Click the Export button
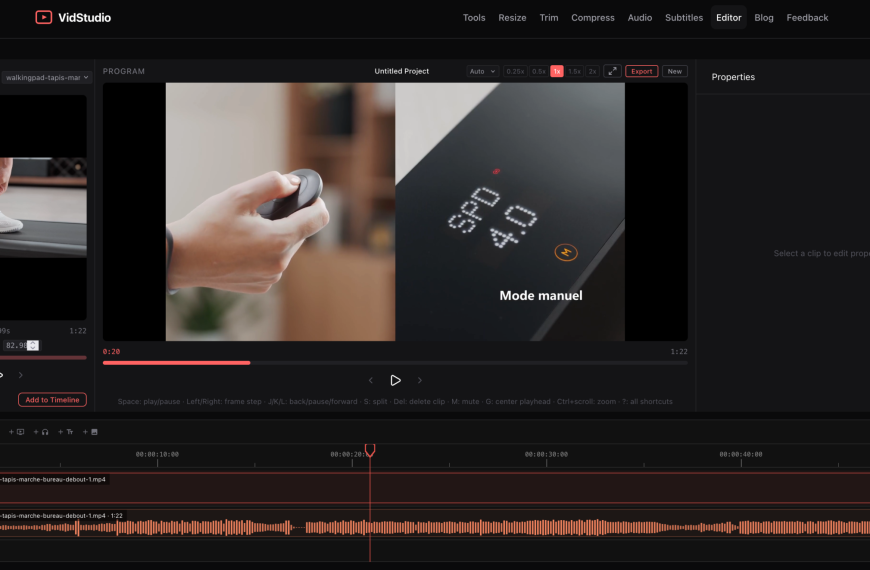The image size is (870, 570). (x=641, y=71)
